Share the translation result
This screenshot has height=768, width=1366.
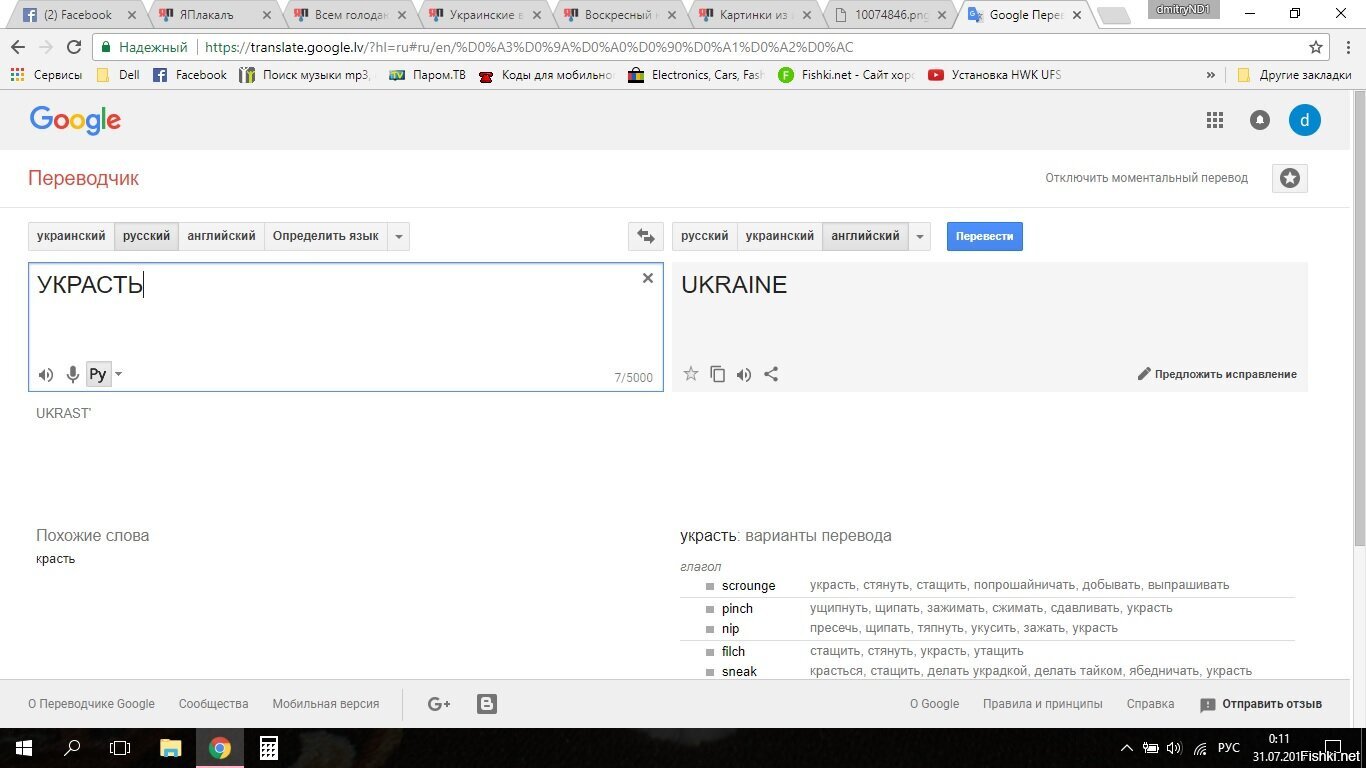[x=771, y=374]
